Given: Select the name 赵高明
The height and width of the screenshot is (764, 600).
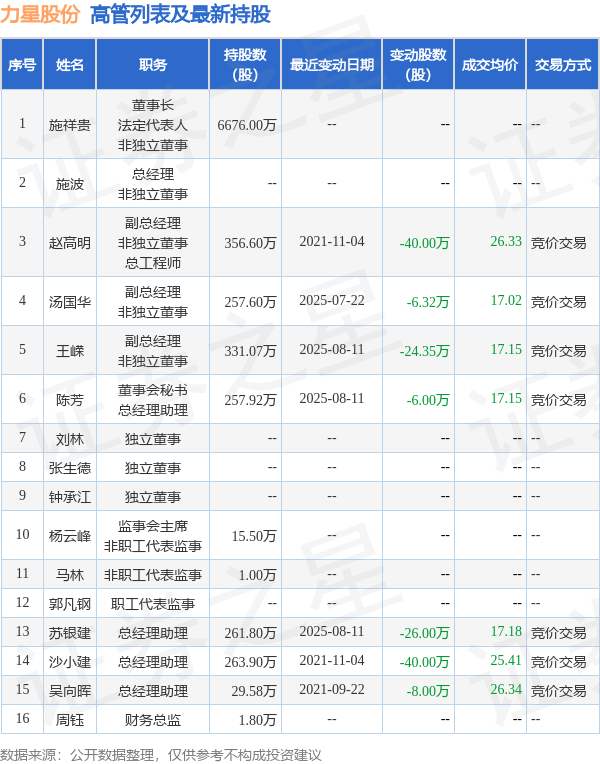Looking at the screenshot, I should click(x=70, y=243).
